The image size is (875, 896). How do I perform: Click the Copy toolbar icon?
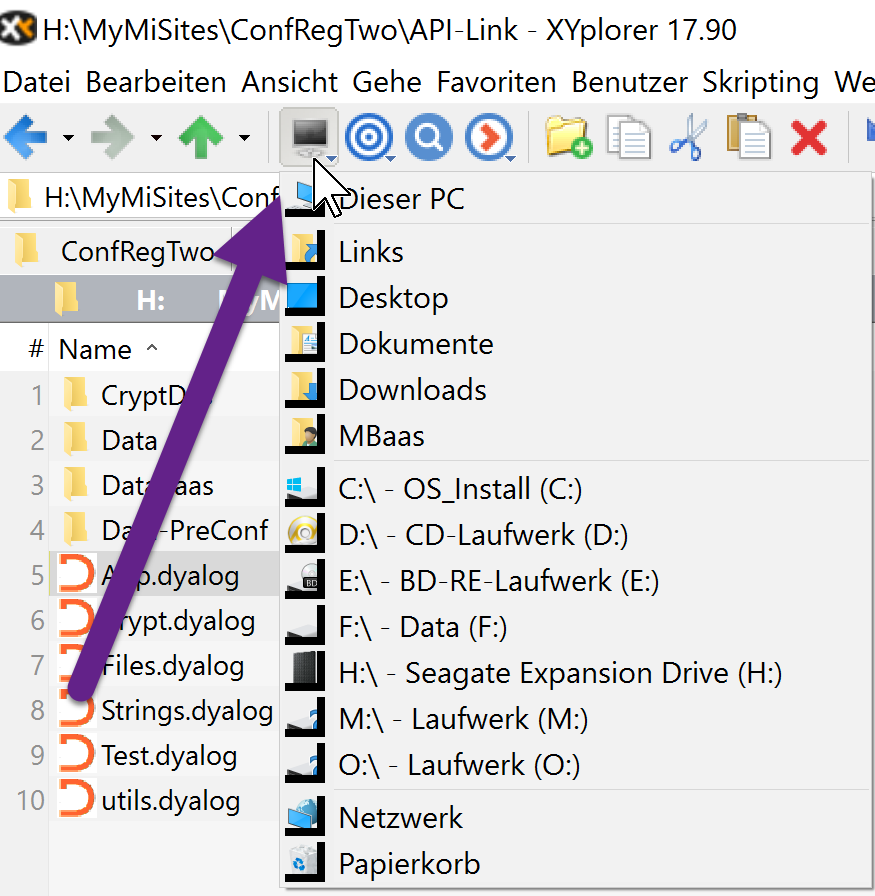pyautogui.click(x=629, y=137)
